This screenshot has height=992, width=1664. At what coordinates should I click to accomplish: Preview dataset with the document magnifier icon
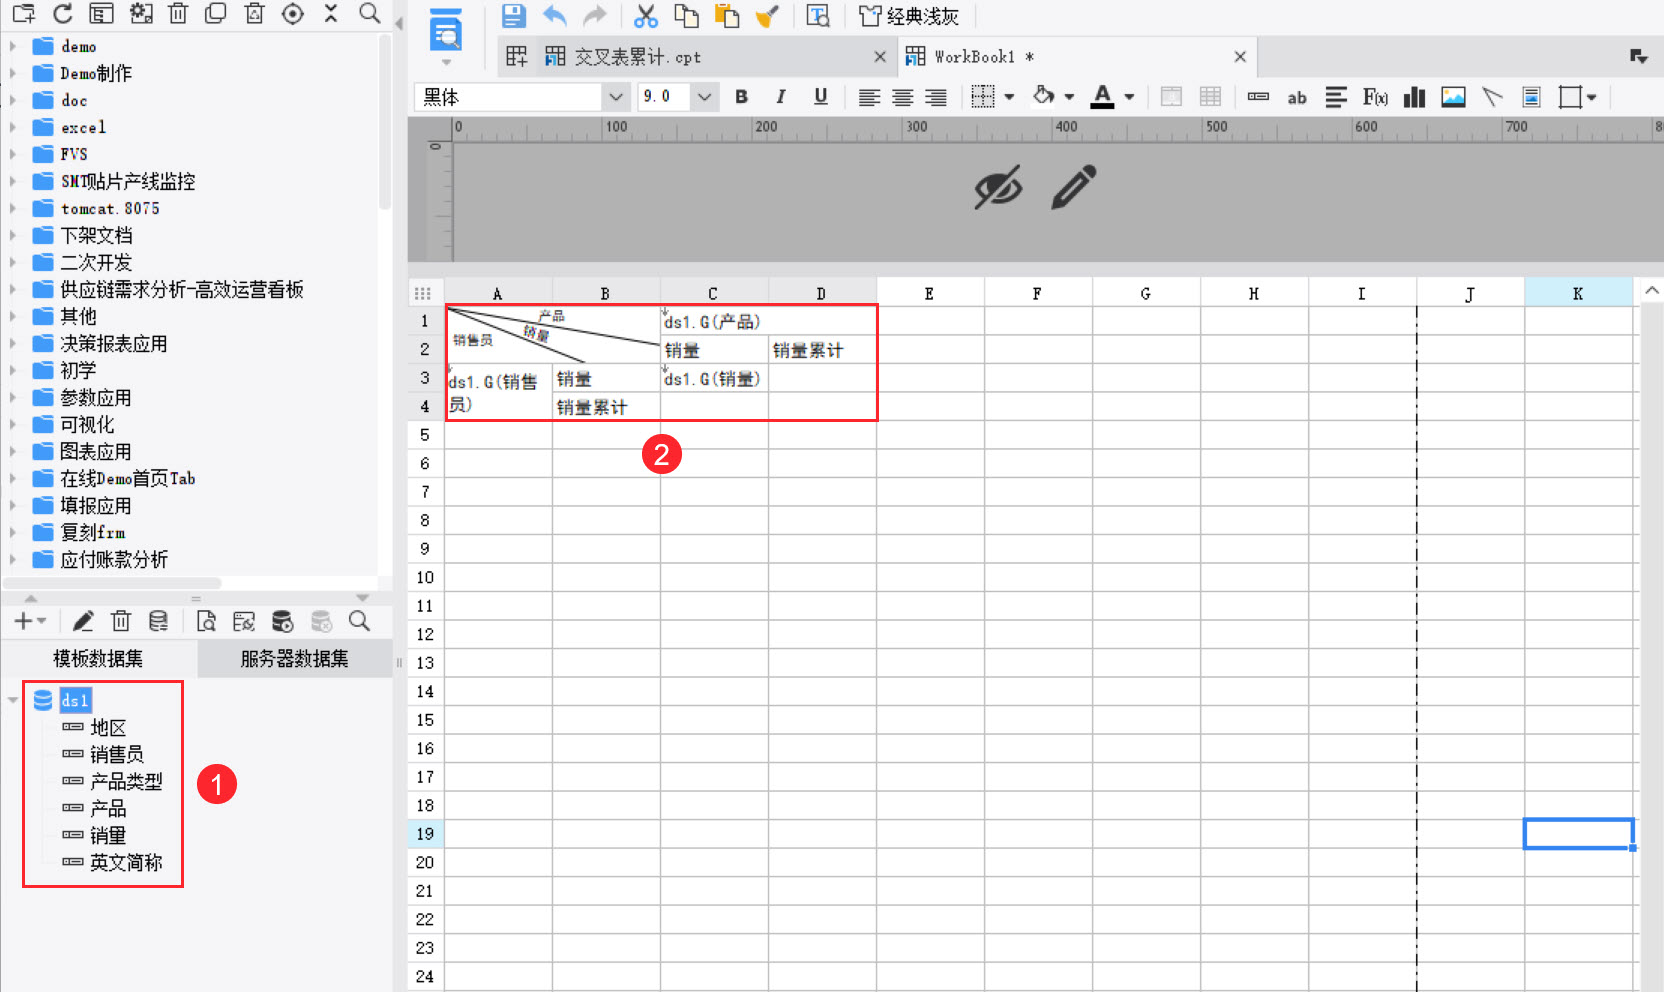point(206,622)
